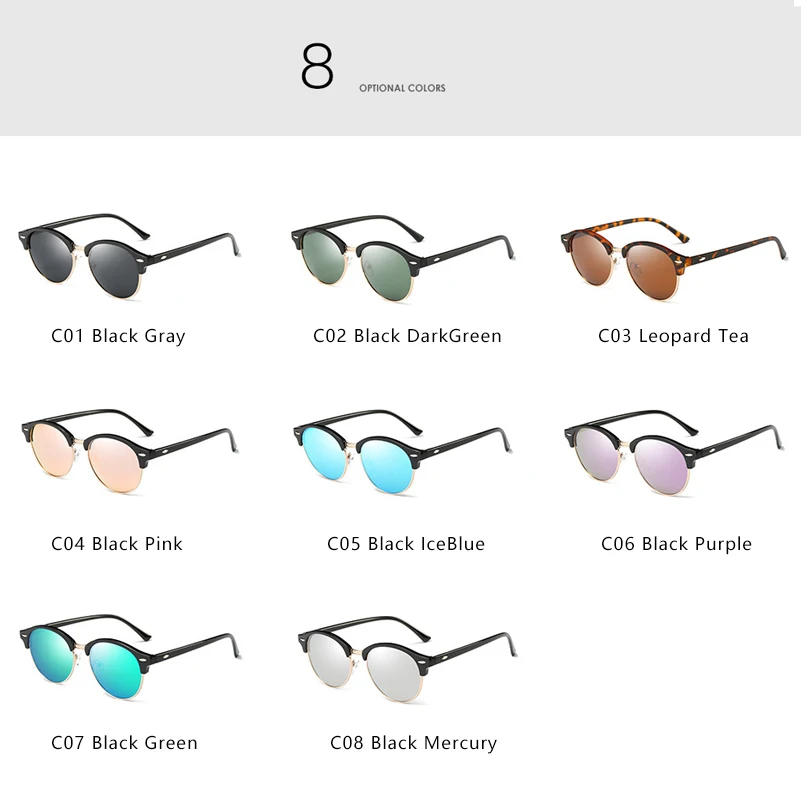The height and width of the screenshot is (801, 801).
Task: Click the C04 Black Pink label
Action: coord(116,544)
